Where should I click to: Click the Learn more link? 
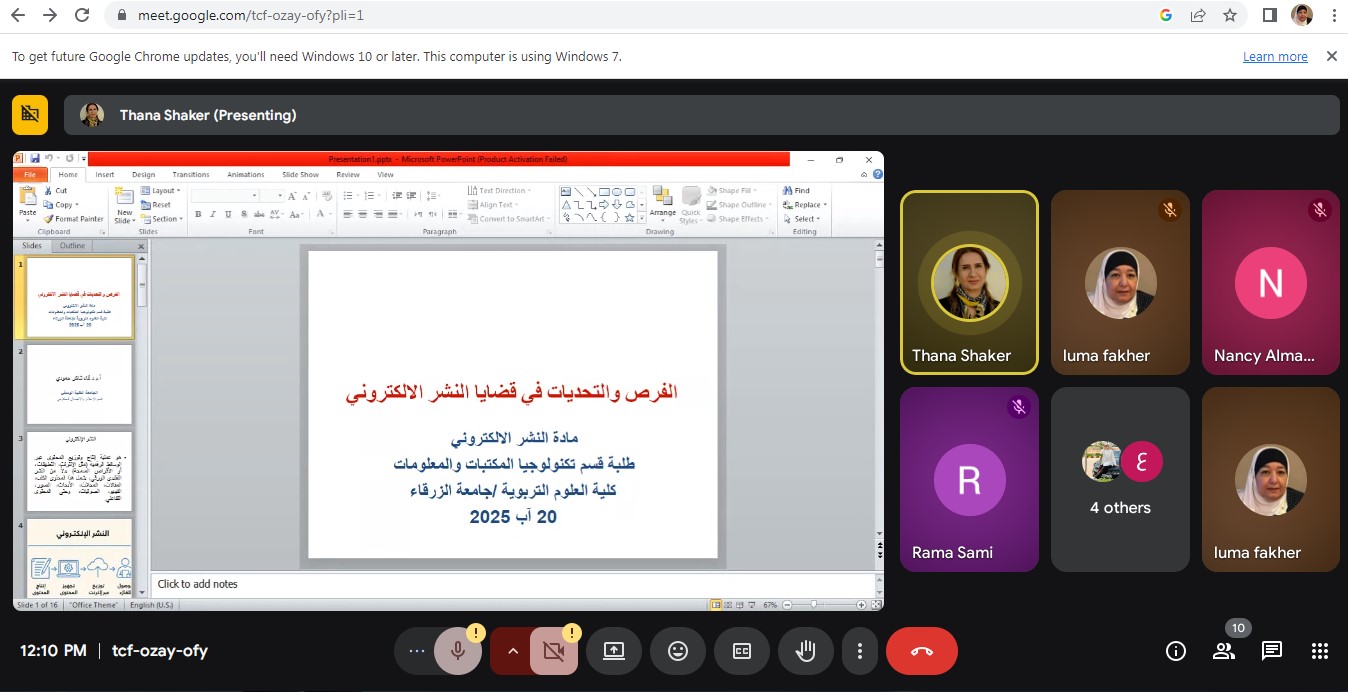point(1275,57)
